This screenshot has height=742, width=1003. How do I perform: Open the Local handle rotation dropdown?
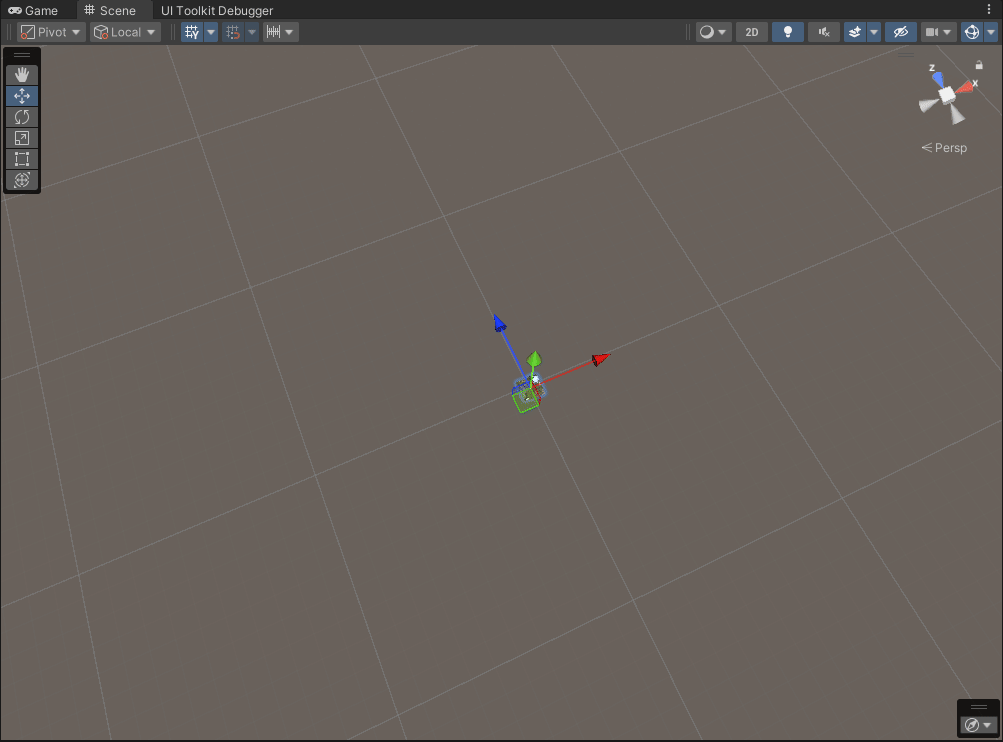coord(125,32)
